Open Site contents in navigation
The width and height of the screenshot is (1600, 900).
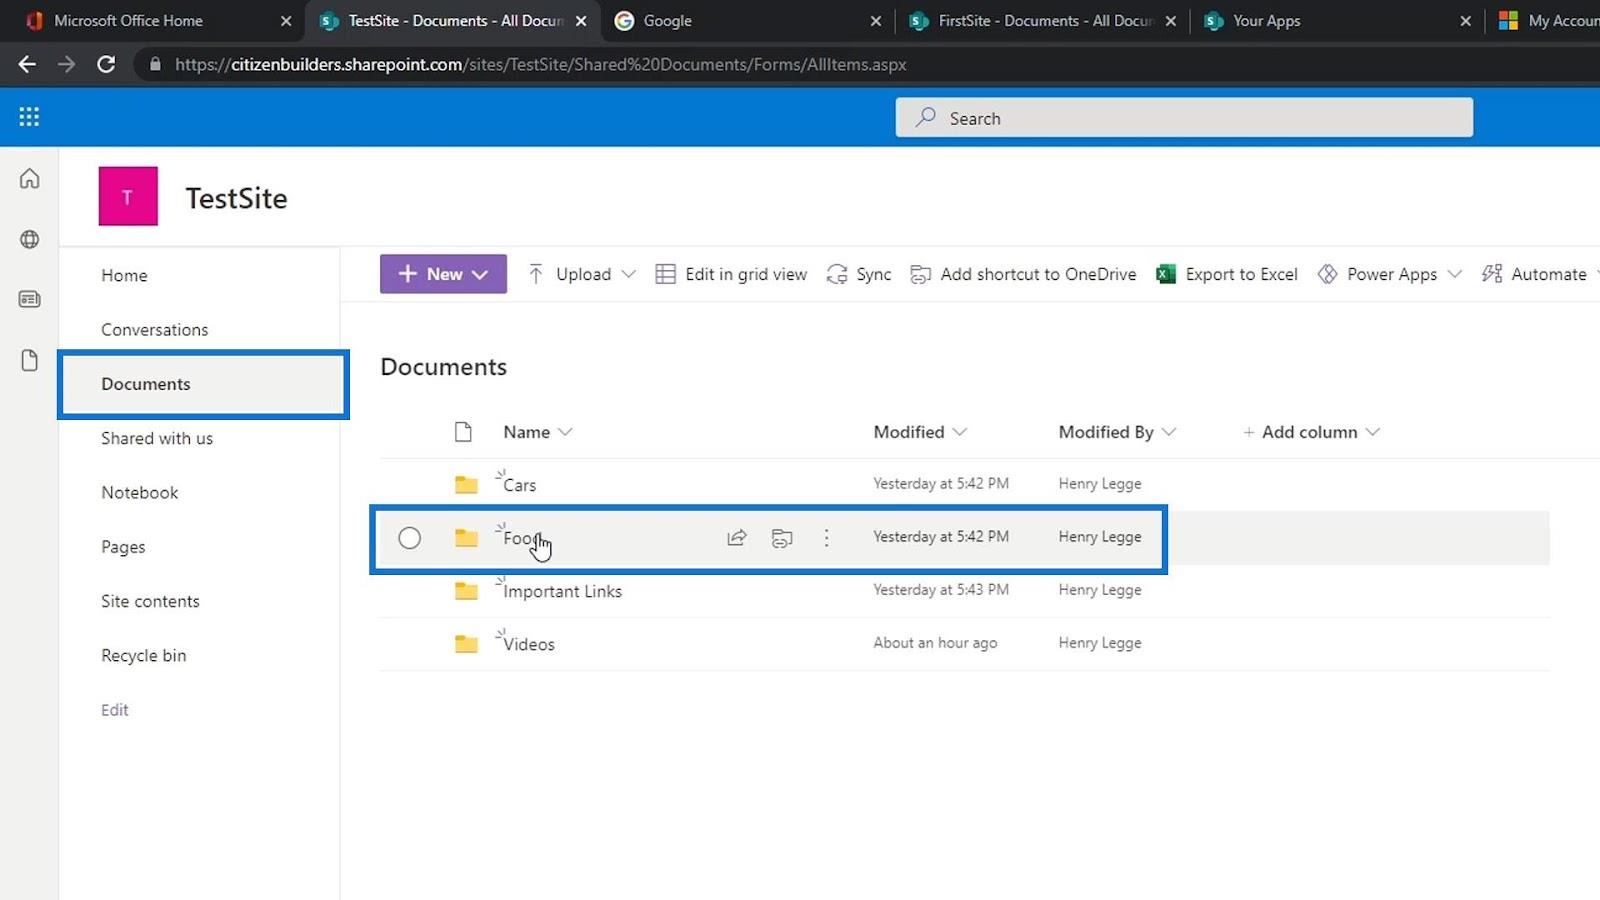coord(150,601)
